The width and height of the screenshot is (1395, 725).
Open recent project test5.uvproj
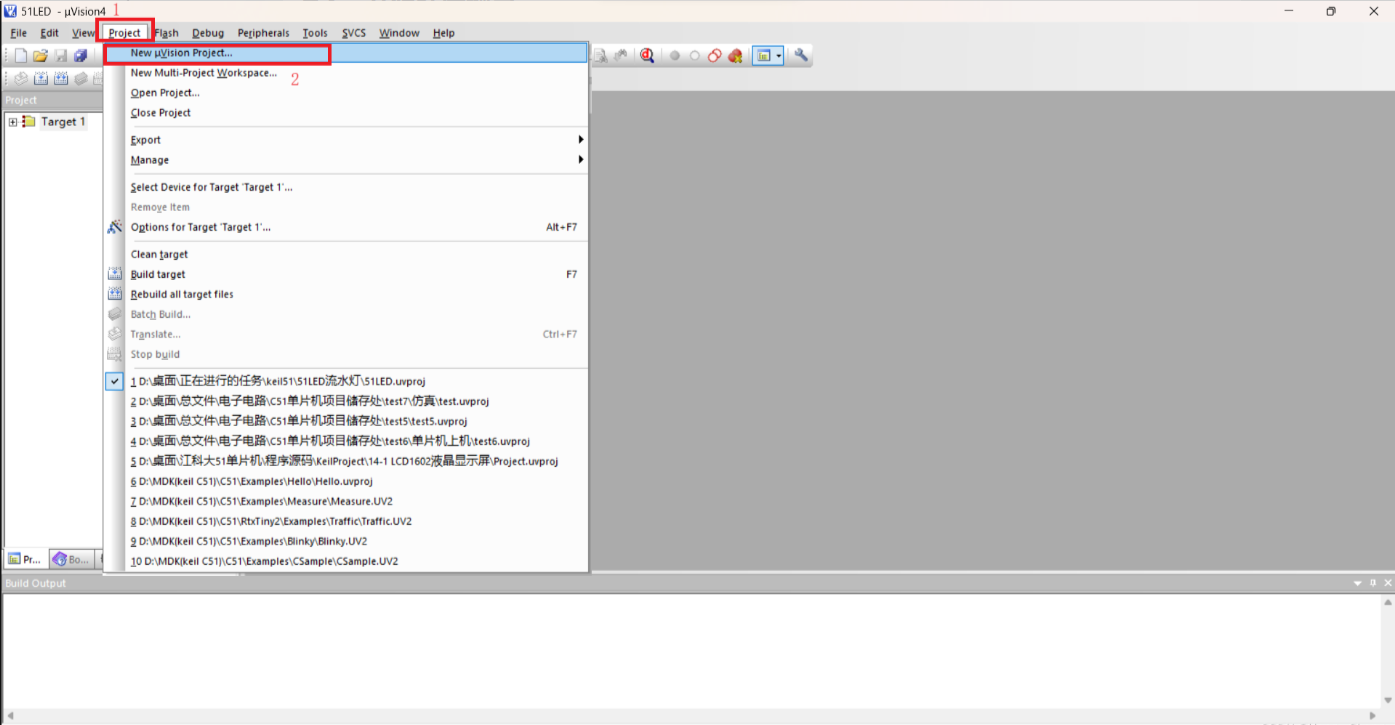pos(346,421)
